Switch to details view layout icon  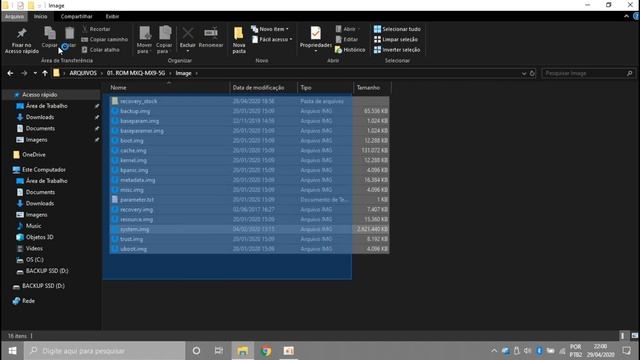tap(622, 336)
